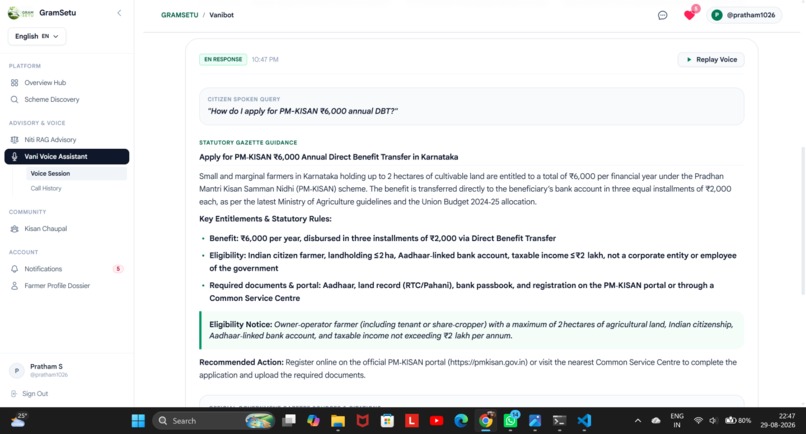Click the Niti RAG Advisory scales icon
806x434 pixels.
(x=14, y=139)
